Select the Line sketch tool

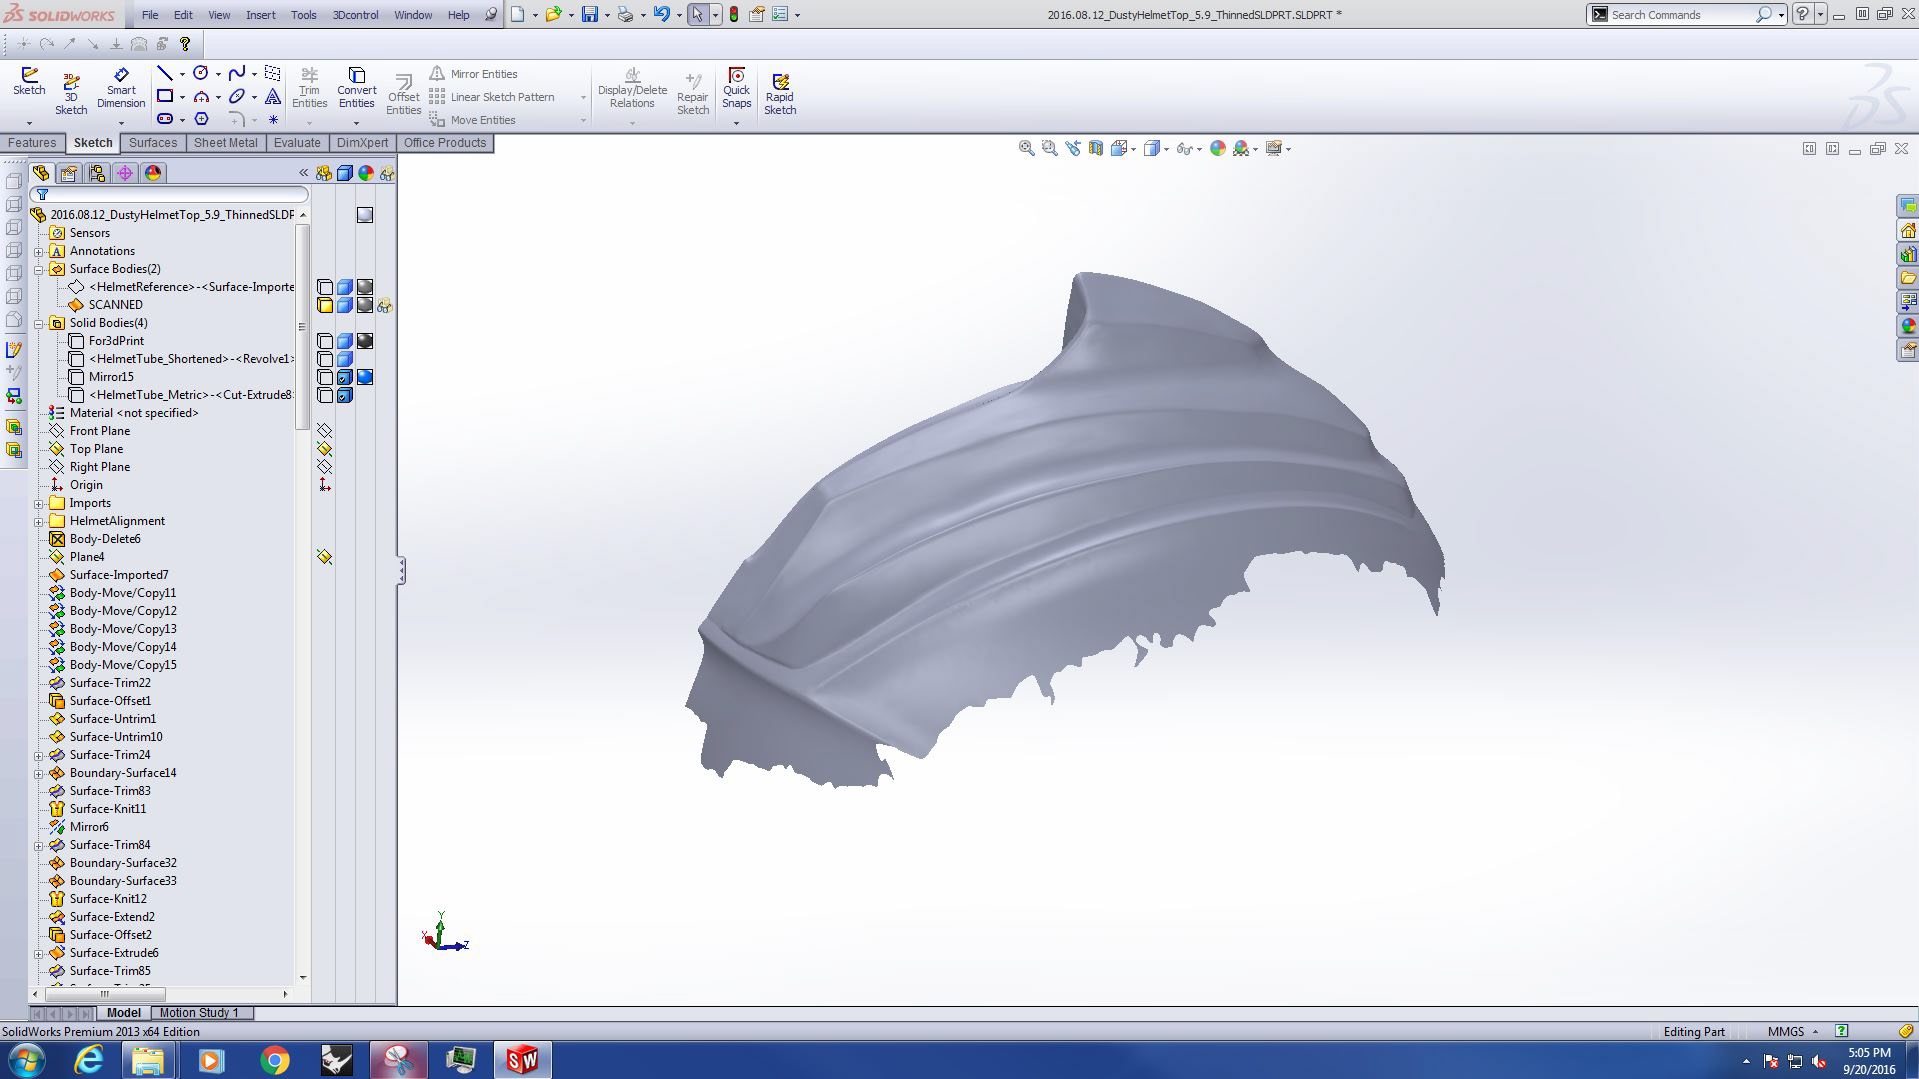[x=165, y=73]
